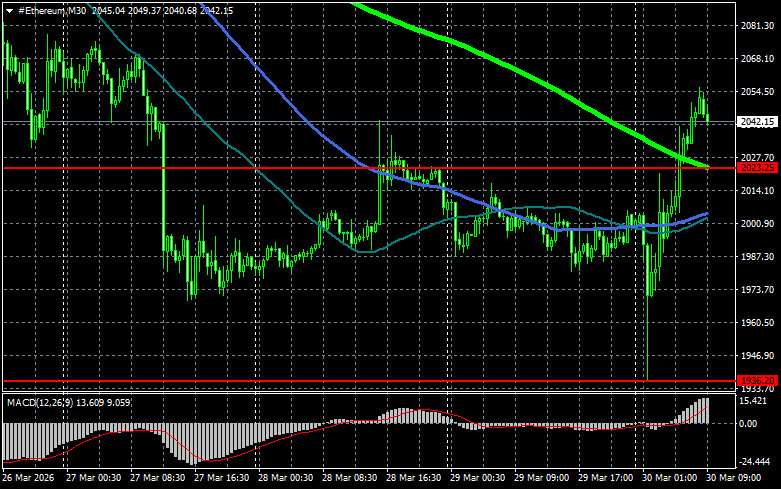The image size is (781, 489).
Task: Select the 30 Mar 01:00 time label
Action: [x=669, y=478]
